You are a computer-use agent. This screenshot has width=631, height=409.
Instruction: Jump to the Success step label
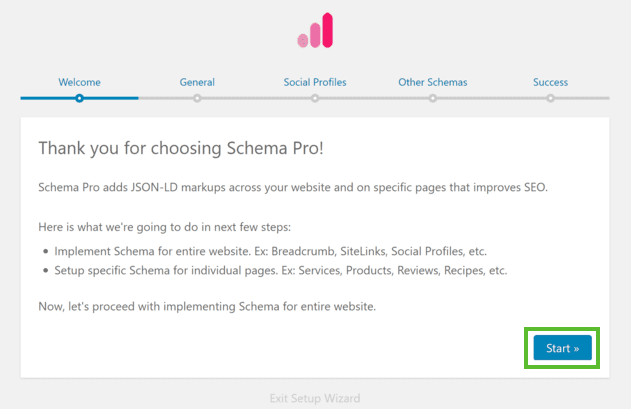(x=551, y=82)
